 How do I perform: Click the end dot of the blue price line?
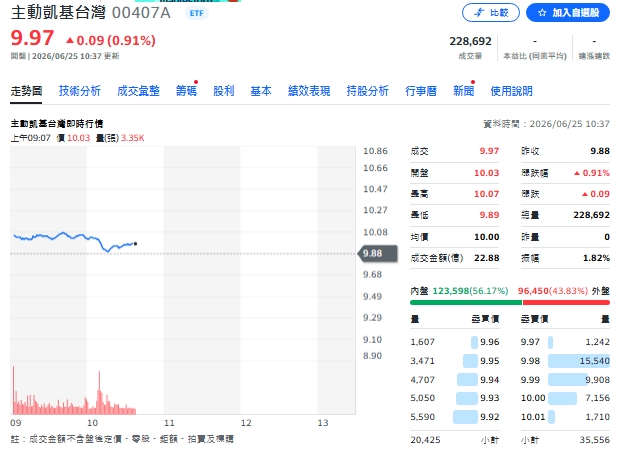pyautogui.click(x=136, y=244)
